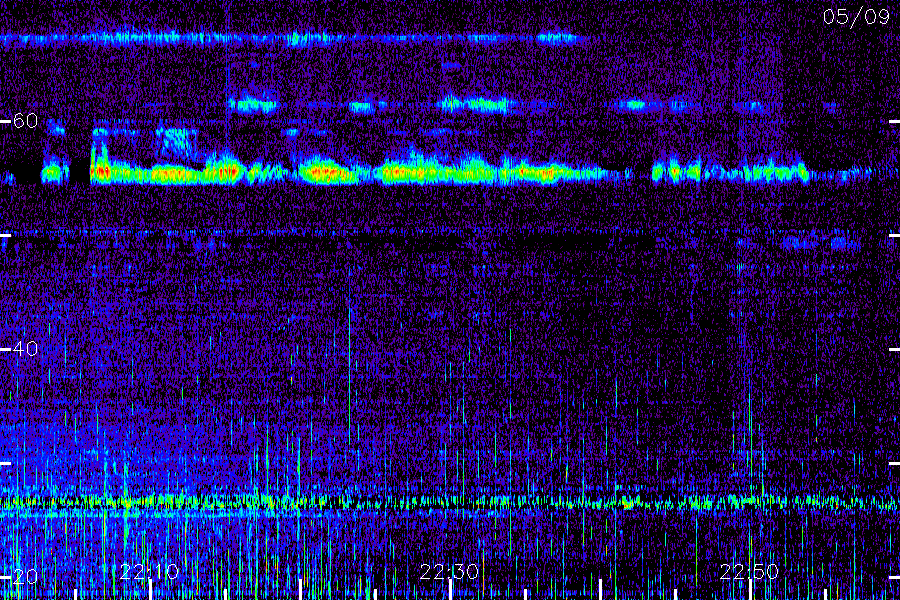900x600 pixels.
Task: Click the 40 axis label
Action: pyautogui.click(x=25, y=349)
